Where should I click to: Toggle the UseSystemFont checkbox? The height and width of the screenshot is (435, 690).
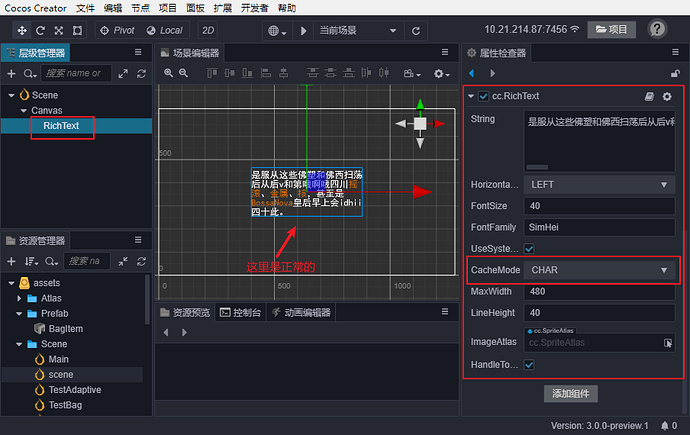[x=529, y=249]
